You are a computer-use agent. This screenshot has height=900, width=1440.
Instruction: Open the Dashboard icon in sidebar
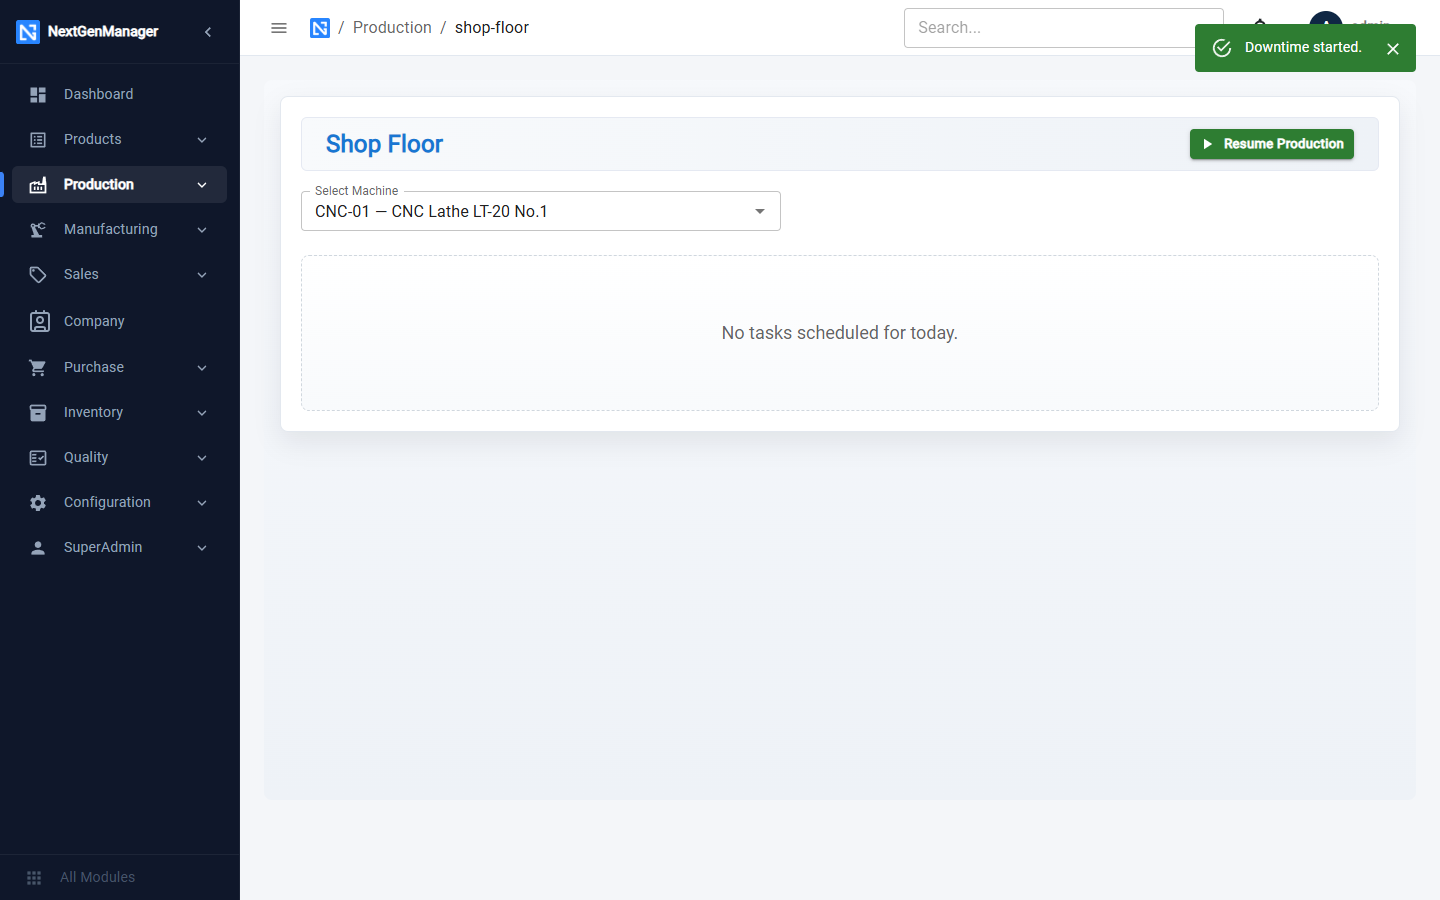click(38, 95)
